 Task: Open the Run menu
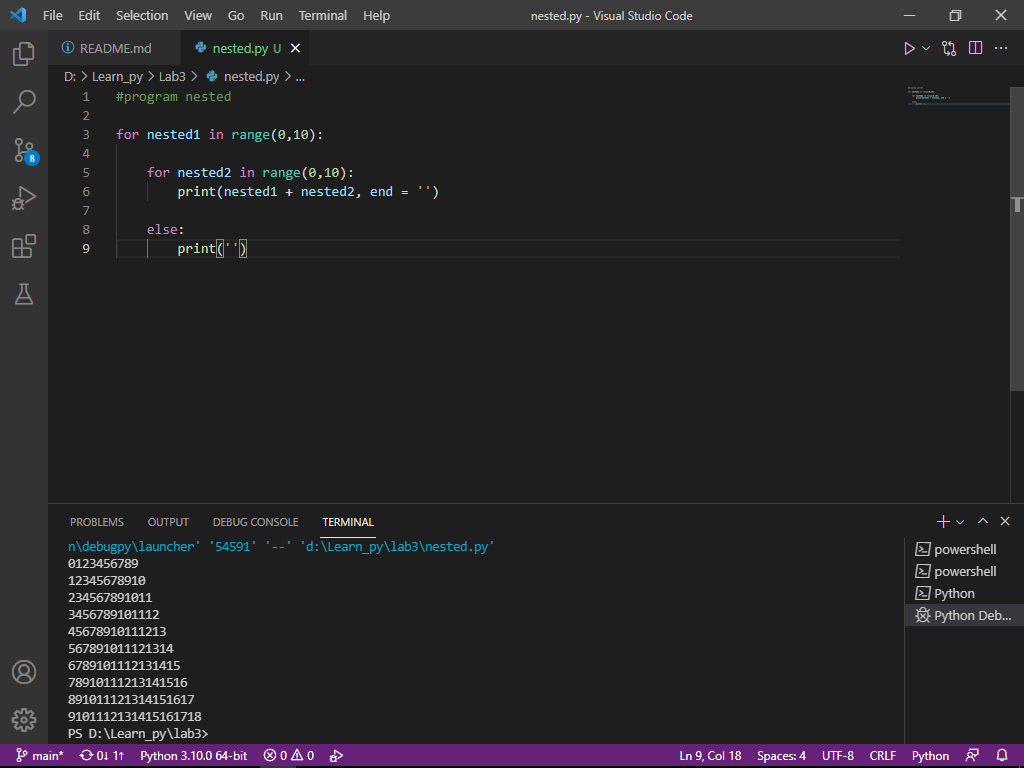[x=272, y=16]
